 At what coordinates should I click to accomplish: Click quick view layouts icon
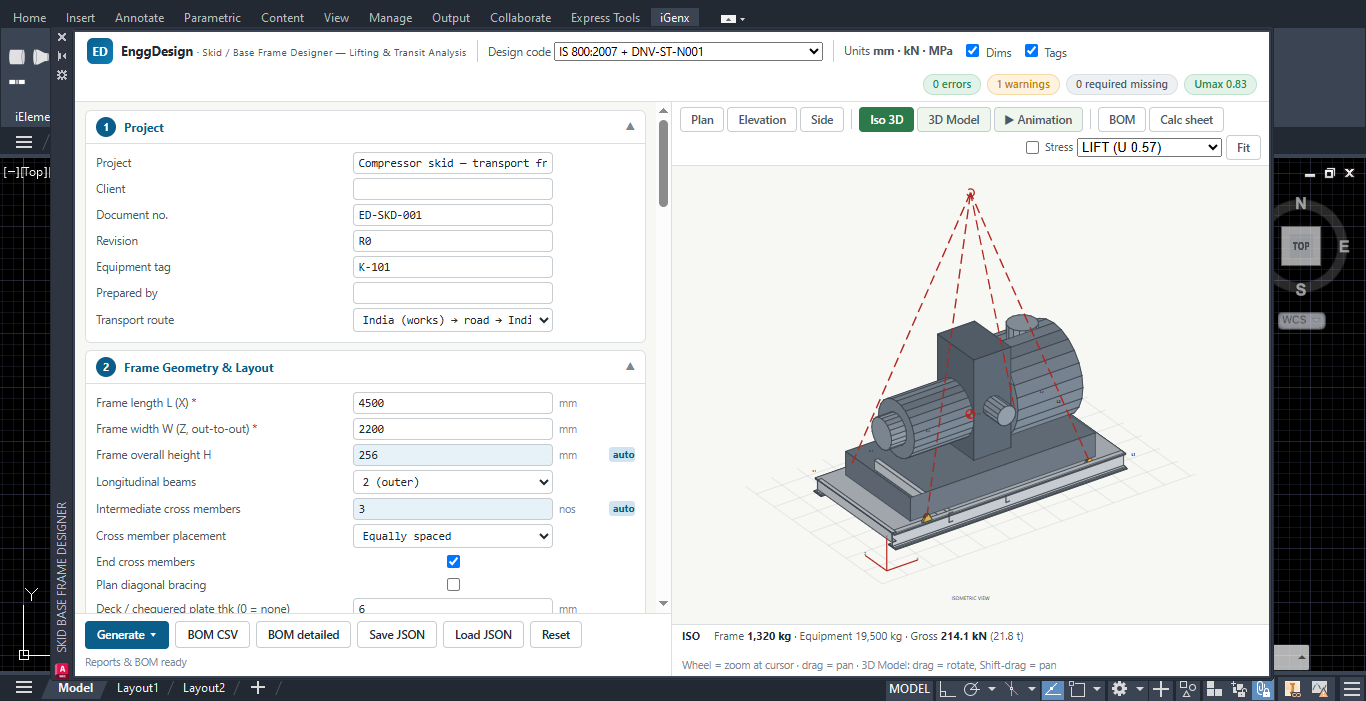pos(1215,689)
